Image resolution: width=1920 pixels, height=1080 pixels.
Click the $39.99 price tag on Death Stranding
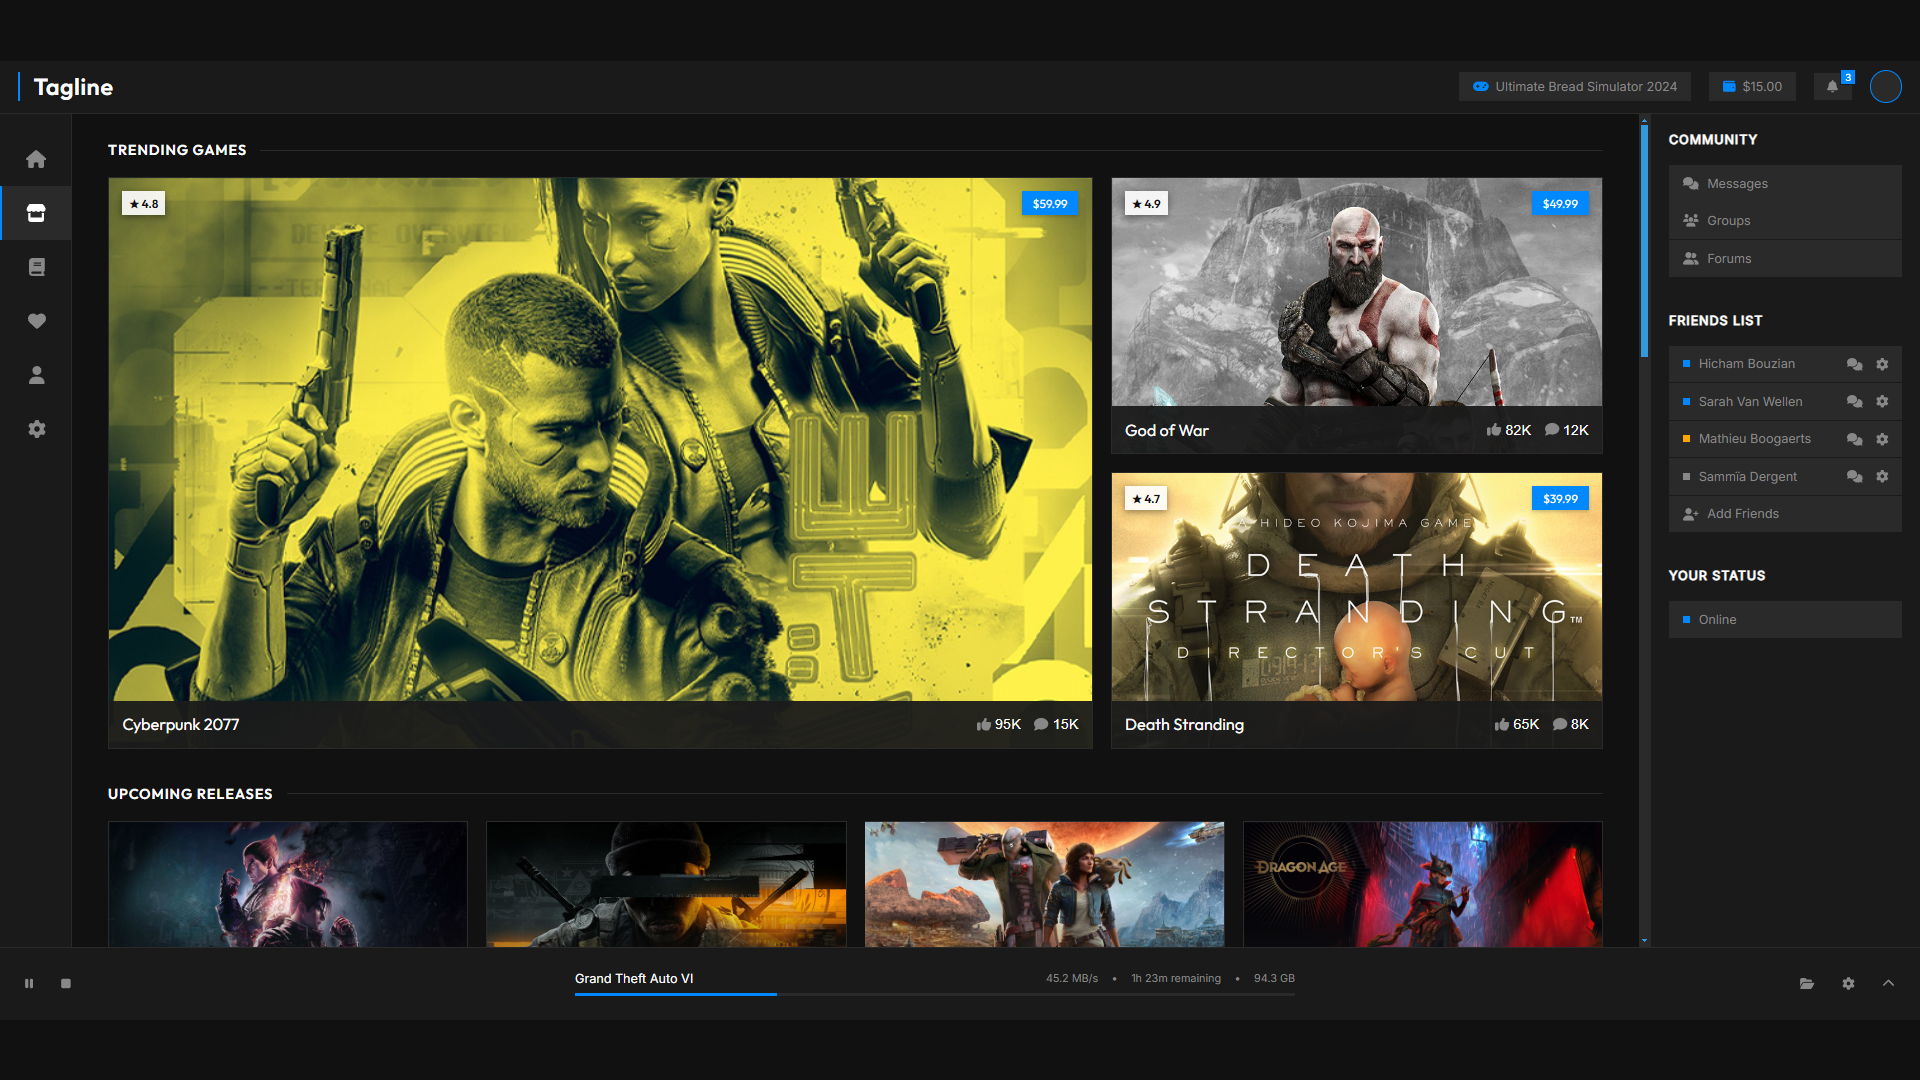pyautogui.click(x=1560, y=499)
